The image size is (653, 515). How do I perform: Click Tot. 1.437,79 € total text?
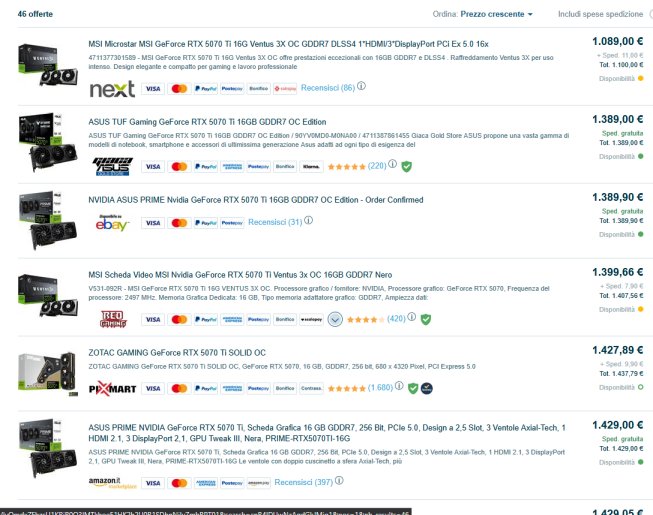click(621, 373)
